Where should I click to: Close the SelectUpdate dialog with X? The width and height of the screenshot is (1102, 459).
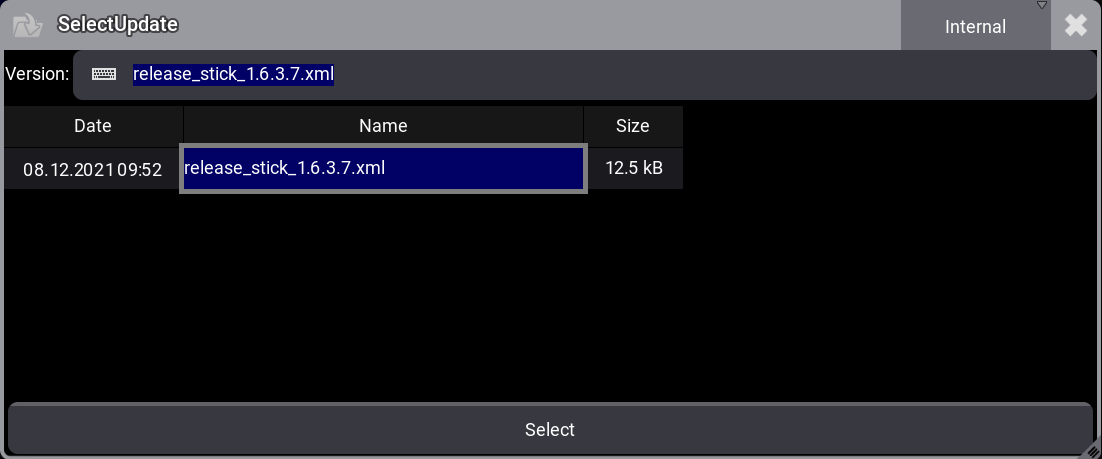coord(1076,26)
